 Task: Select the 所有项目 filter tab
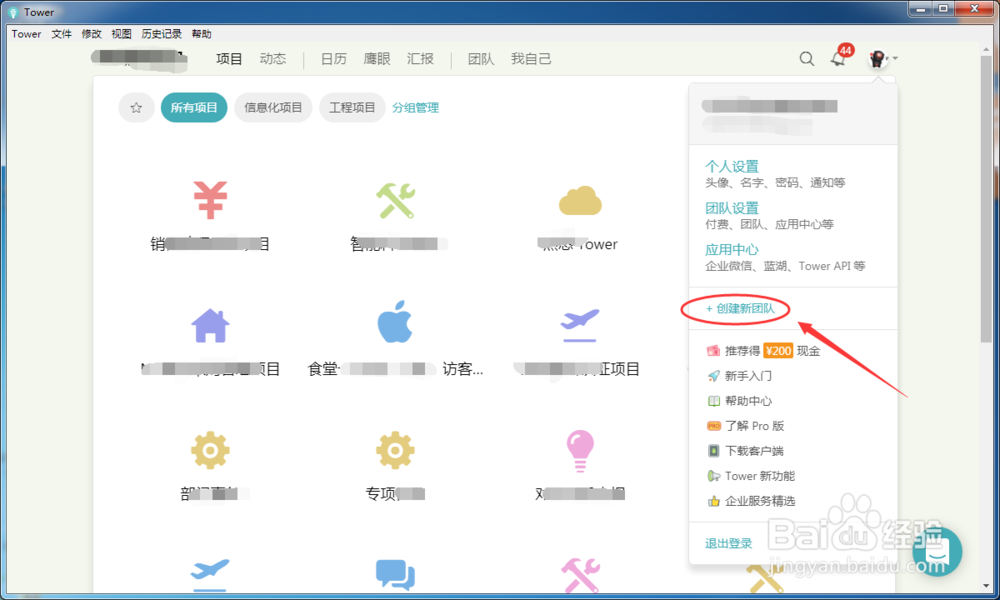pos(194,108)
